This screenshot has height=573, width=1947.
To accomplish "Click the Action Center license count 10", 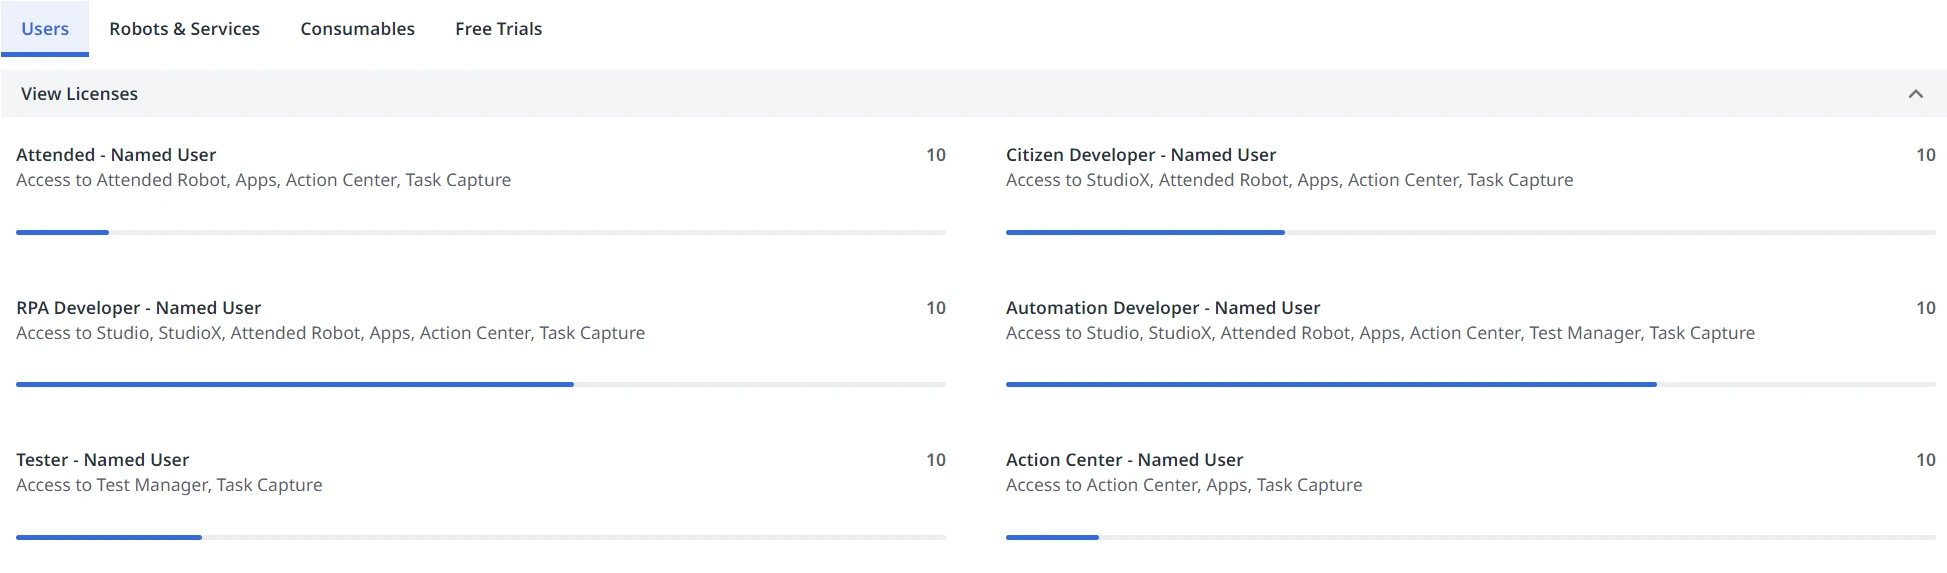I will click(x=1925, y=460).
